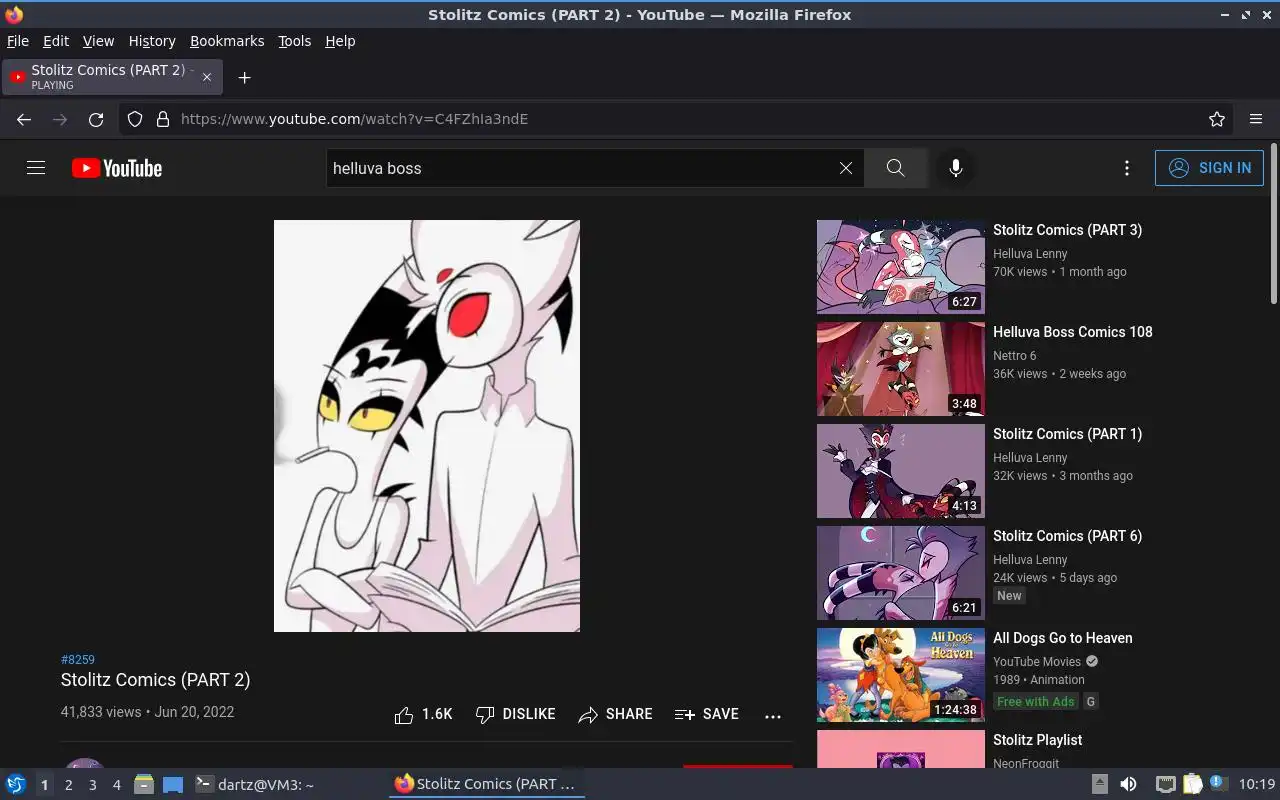
Task: Open the system start menu
Action: [15, 784]
